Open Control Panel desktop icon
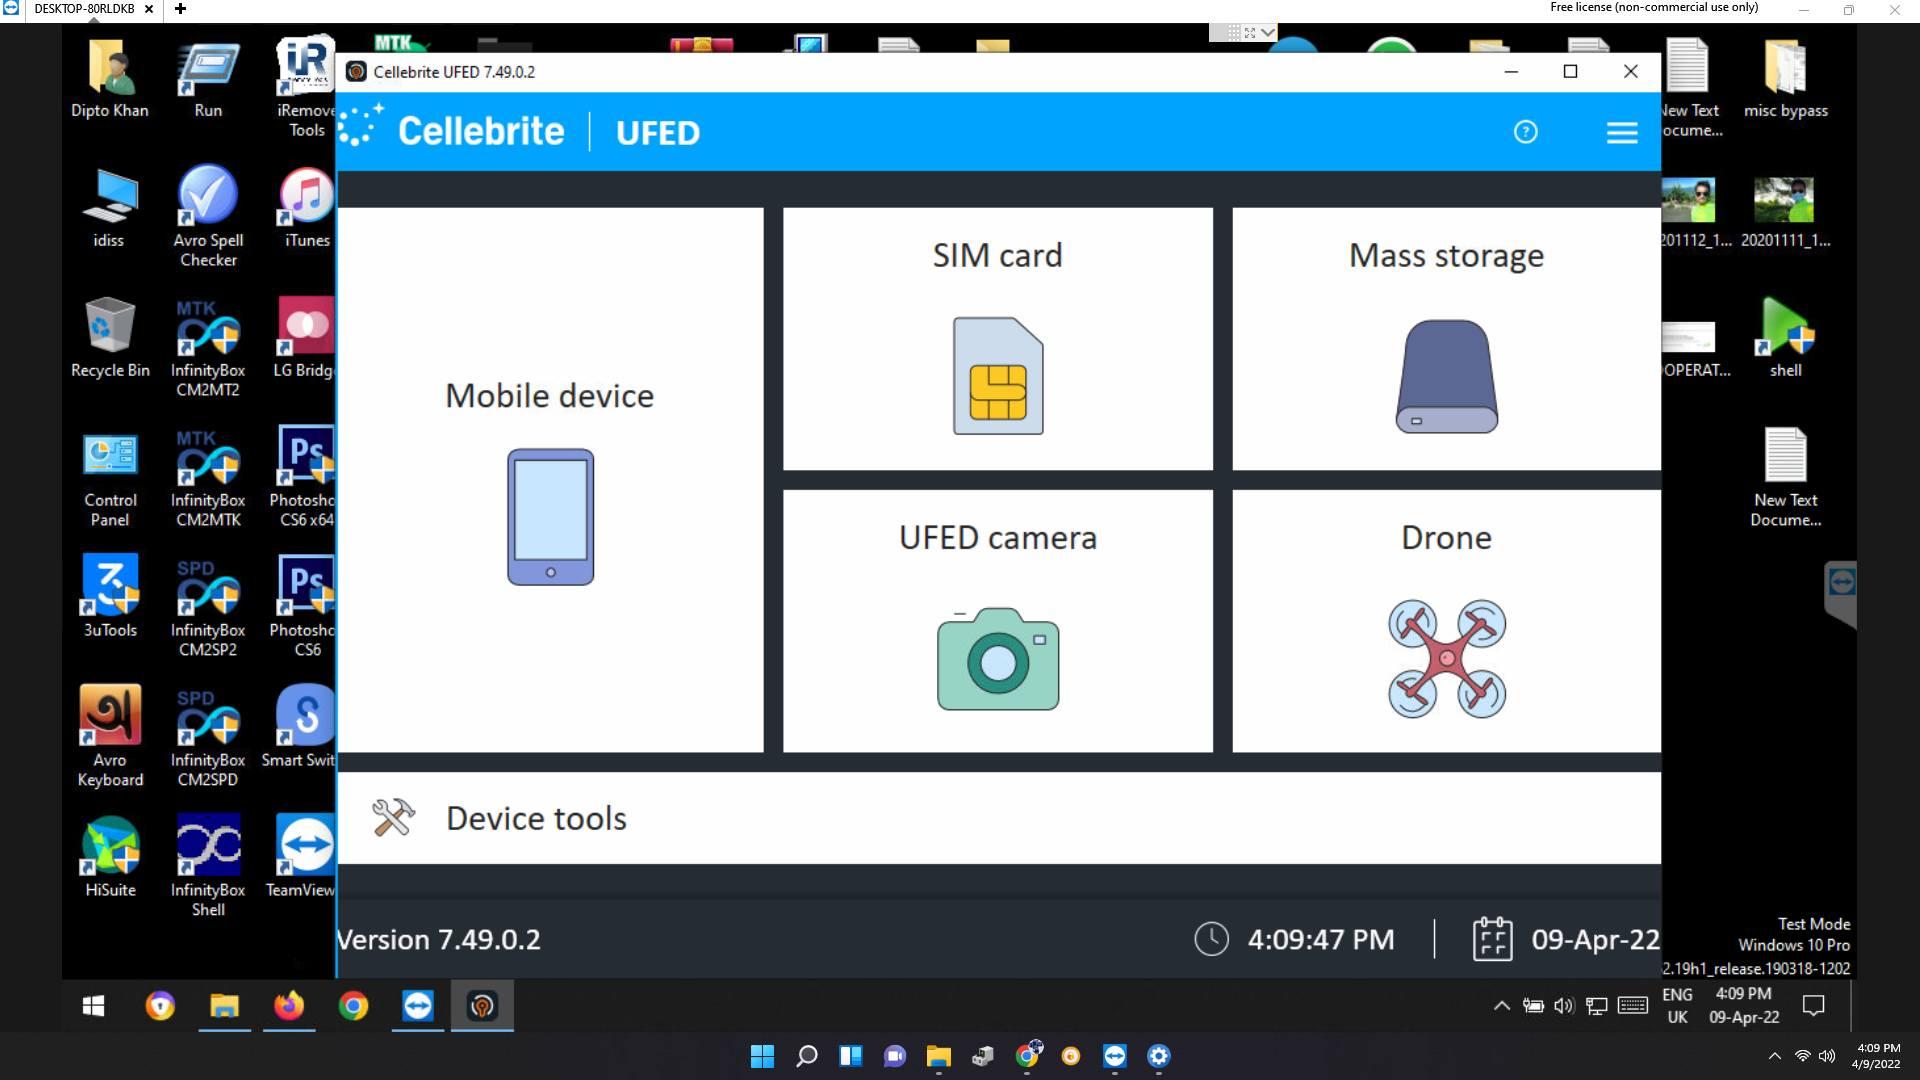This screenshot has height=1080, width=1920. (110, 478)
